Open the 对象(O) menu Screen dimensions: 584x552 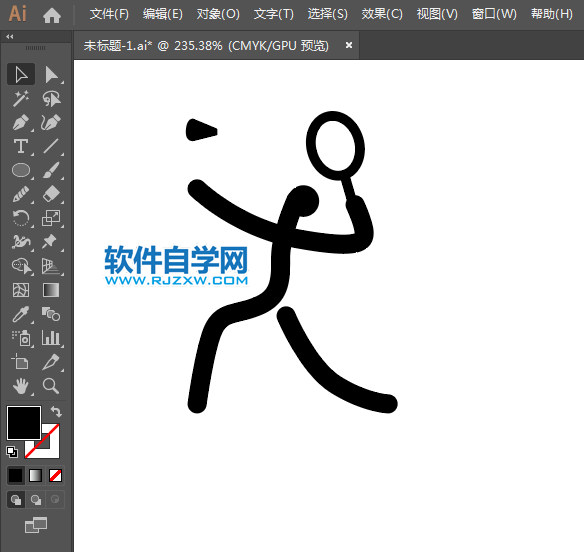click(218, 15)
